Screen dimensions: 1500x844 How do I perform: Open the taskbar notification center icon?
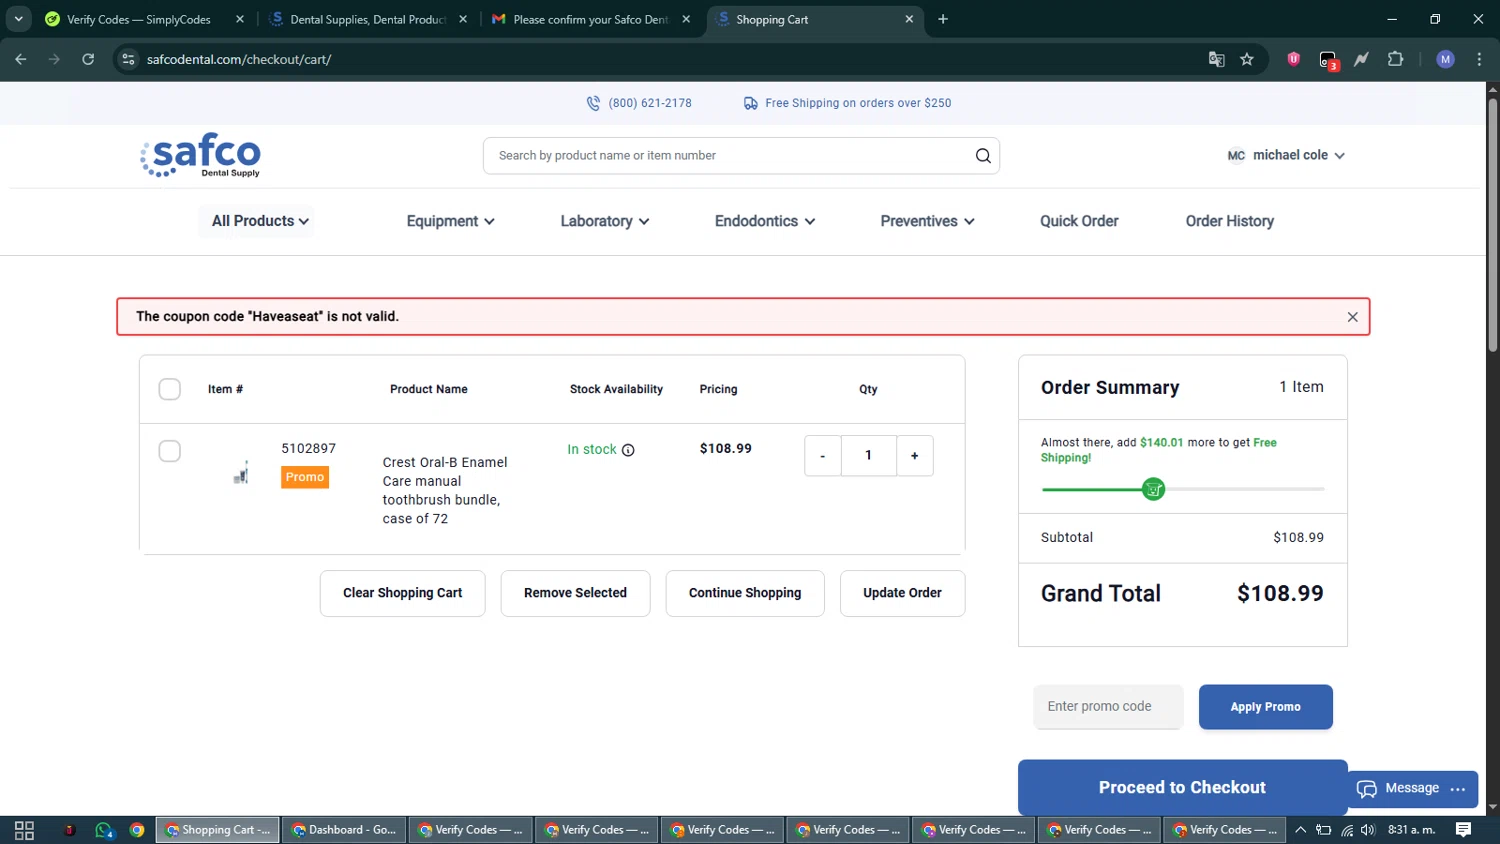[x=1463, y=830]
